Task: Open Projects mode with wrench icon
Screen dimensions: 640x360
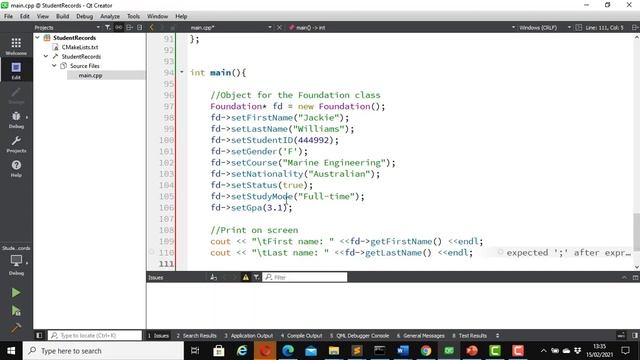Action: 16,144
